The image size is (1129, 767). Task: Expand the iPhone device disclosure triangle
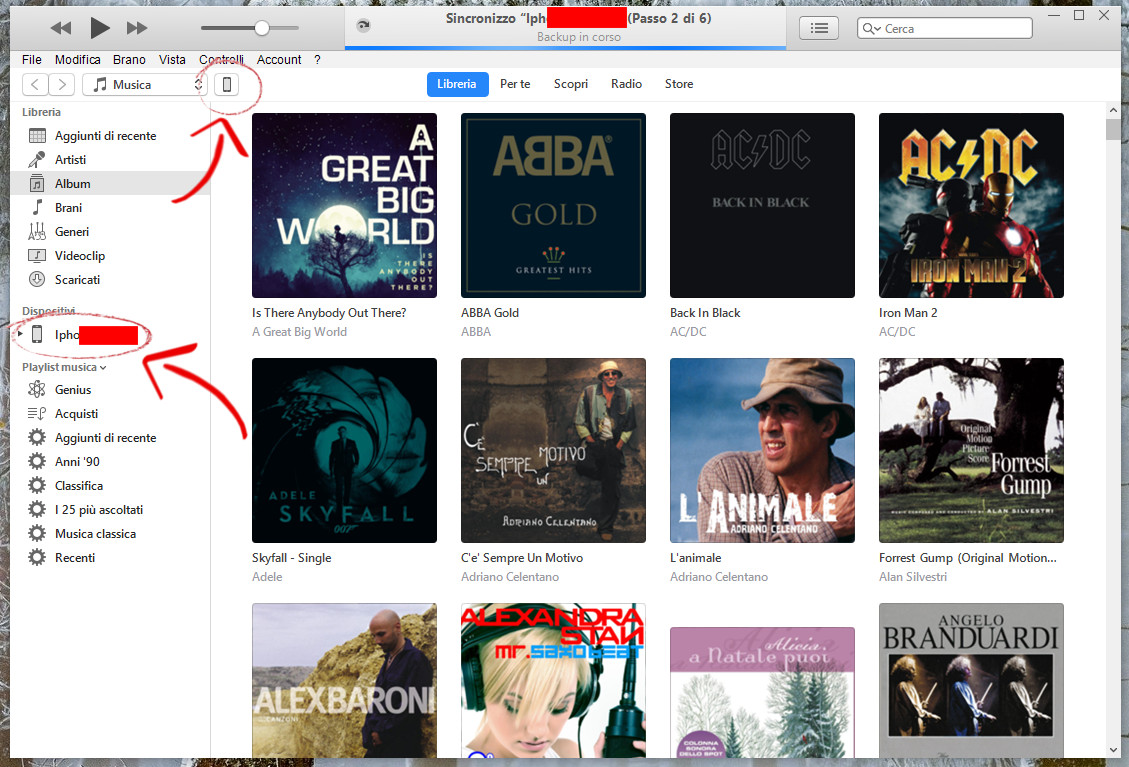pos(20,334)
